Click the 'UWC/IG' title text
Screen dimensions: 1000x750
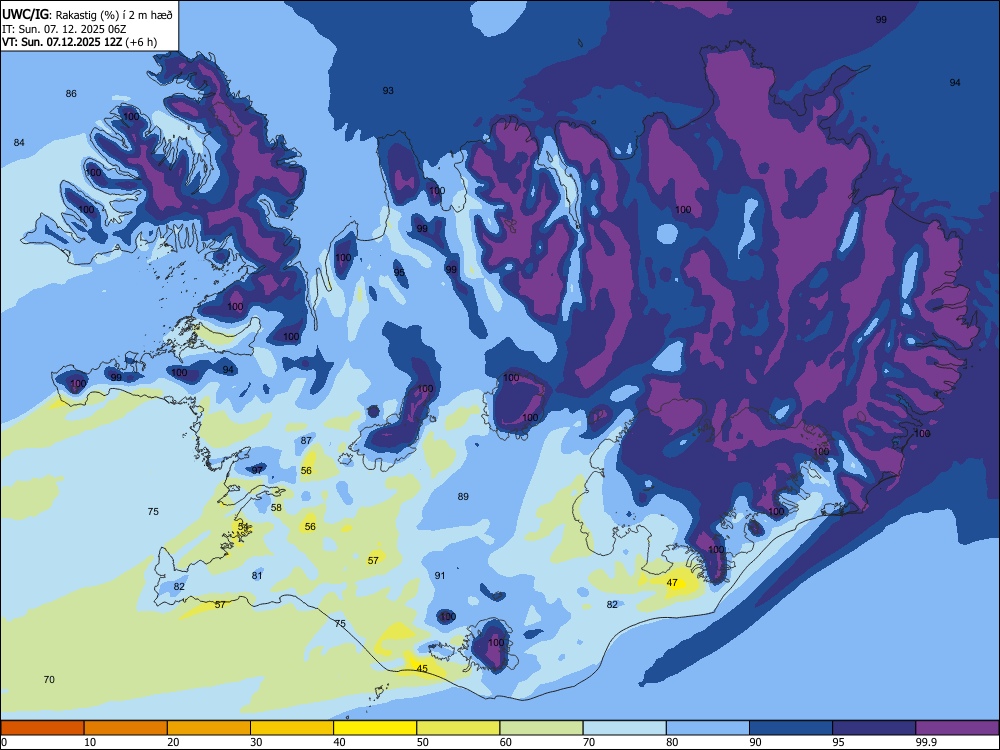coord(26,15)
